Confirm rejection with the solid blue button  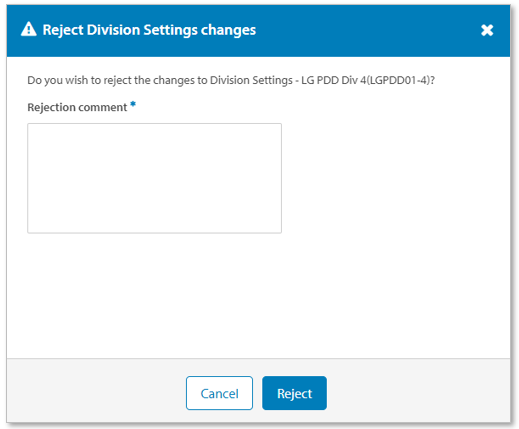click(294, 393)
